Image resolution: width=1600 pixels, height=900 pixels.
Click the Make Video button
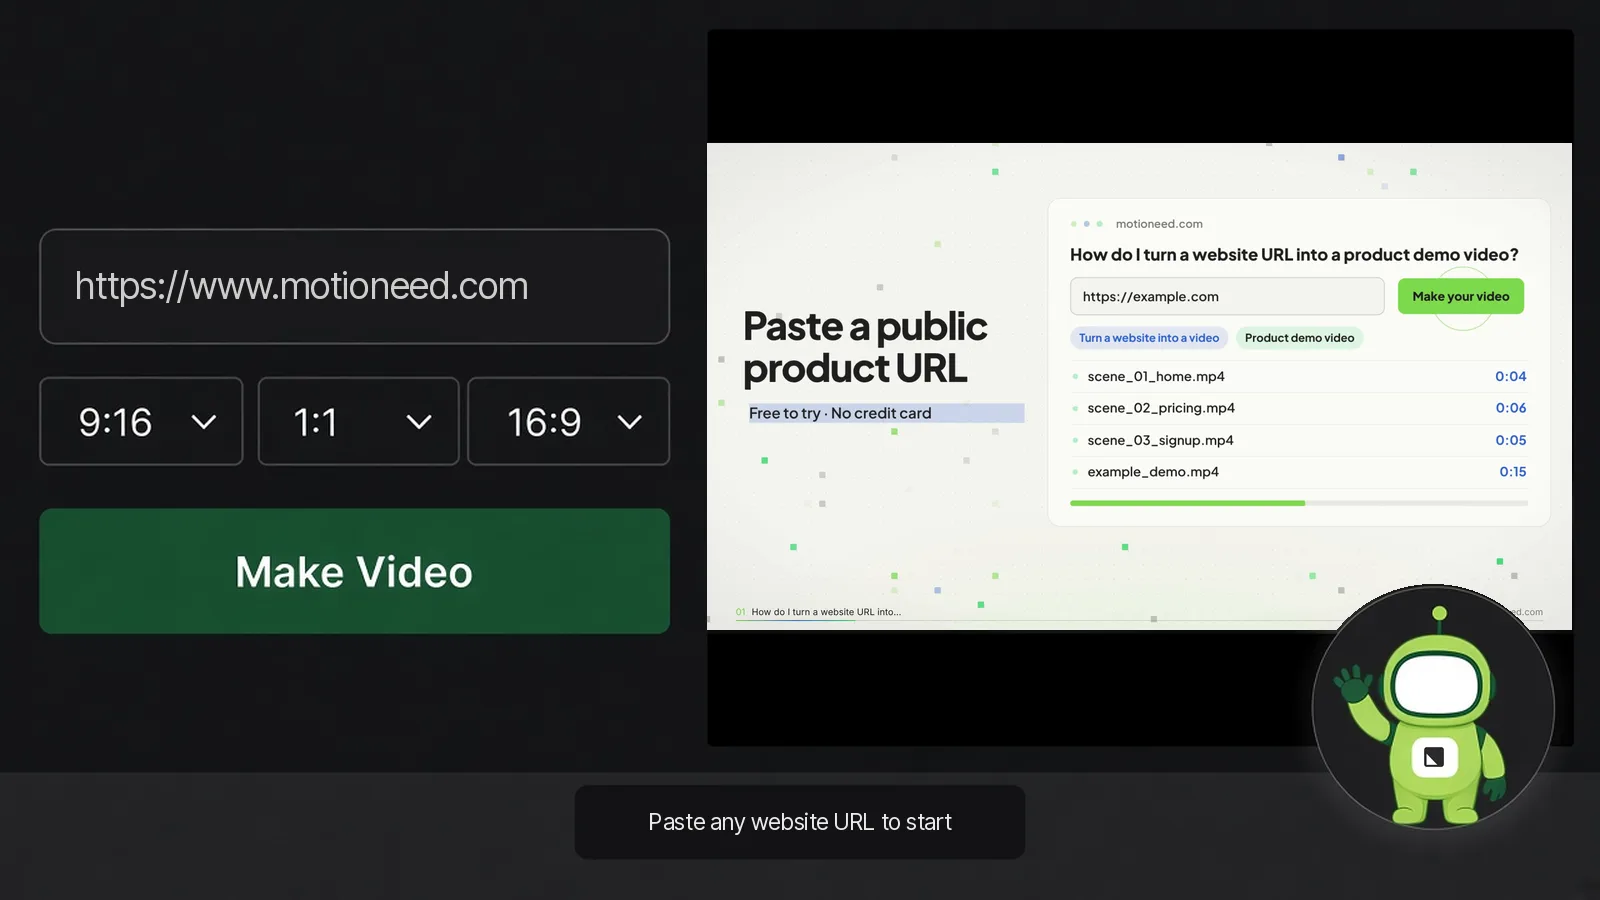point(354,571)
